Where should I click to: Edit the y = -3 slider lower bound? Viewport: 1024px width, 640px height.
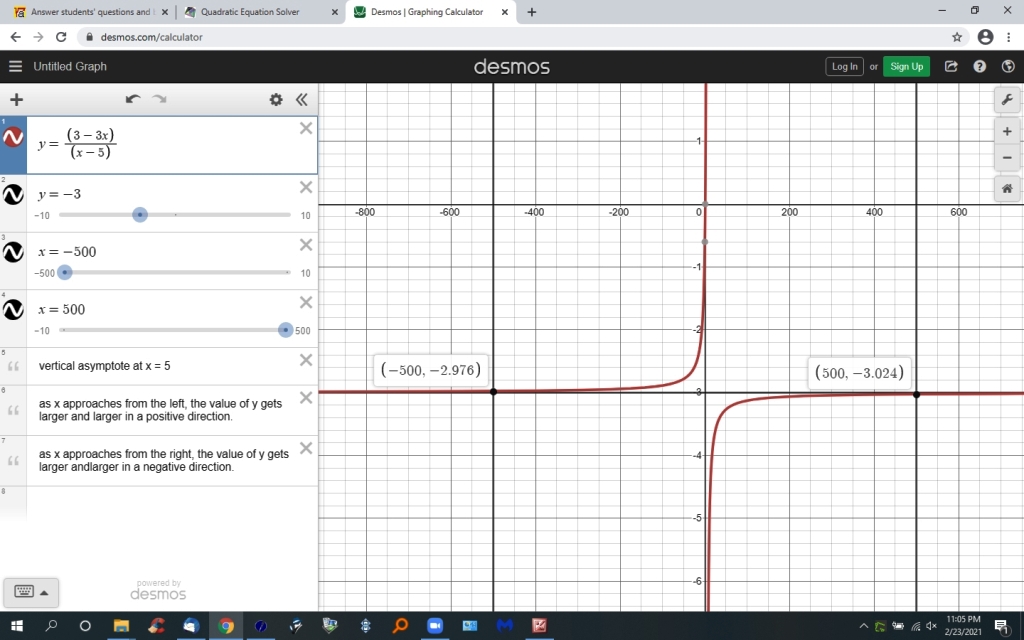pyautogui.click(x=42, y=216)
